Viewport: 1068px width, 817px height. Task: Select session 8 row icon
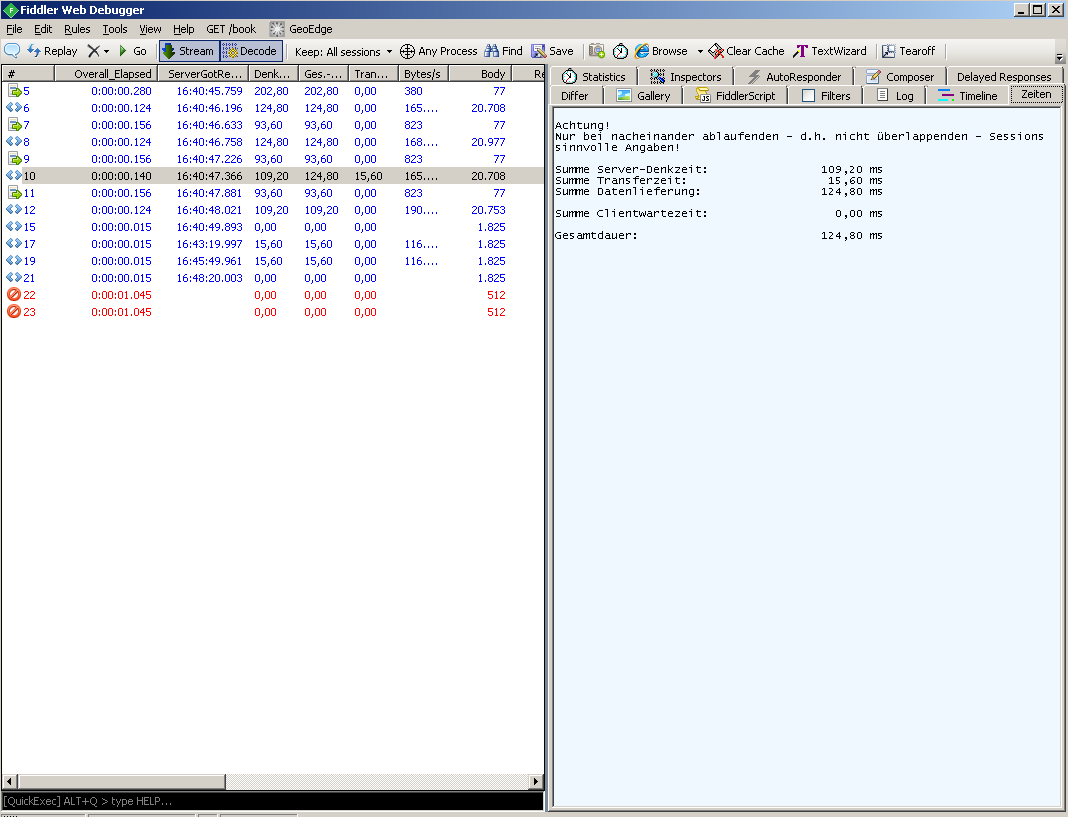coord(14,142)
